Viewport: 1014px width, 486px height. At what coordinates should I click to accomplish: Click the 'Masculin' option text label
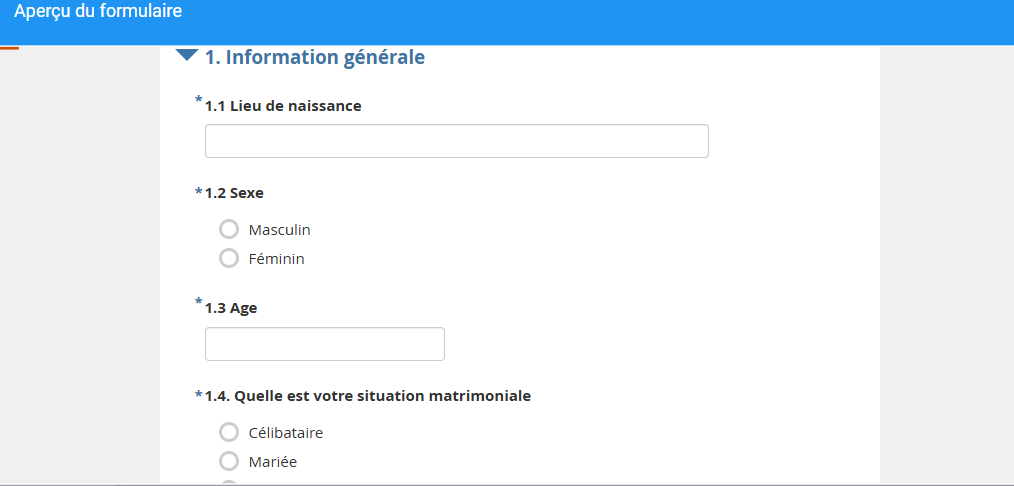(280, 229)
